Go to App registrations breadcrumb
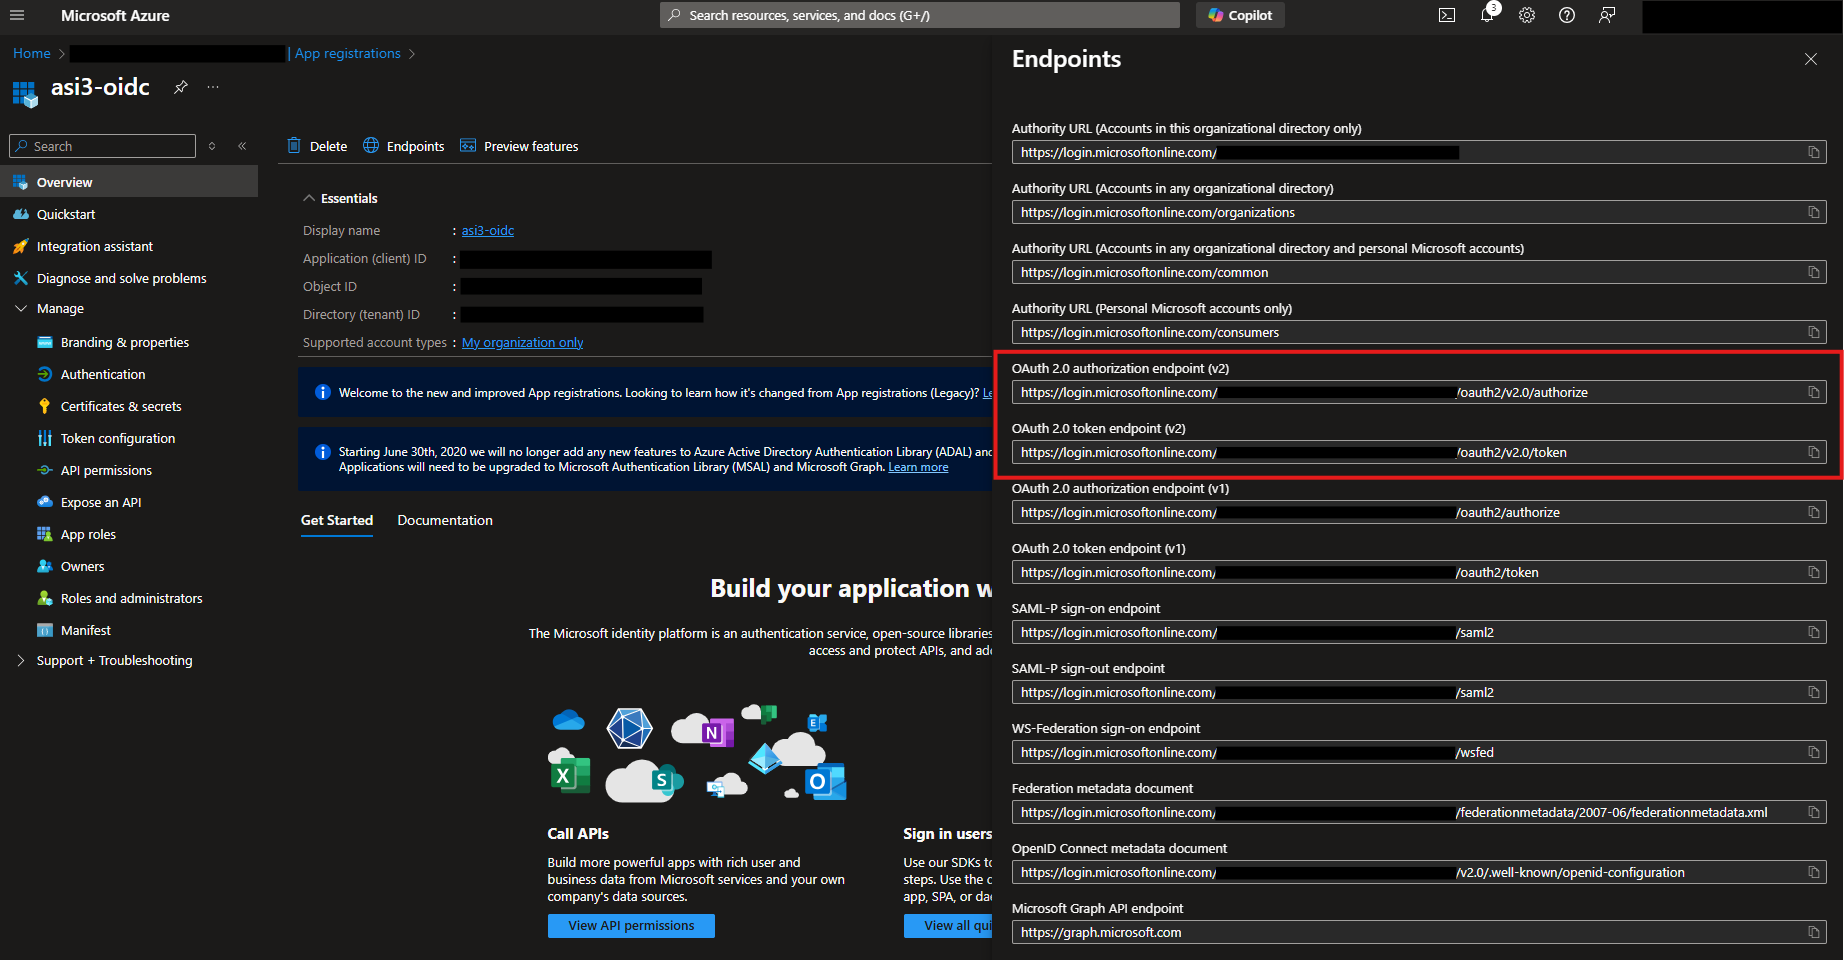 [348, 53]
